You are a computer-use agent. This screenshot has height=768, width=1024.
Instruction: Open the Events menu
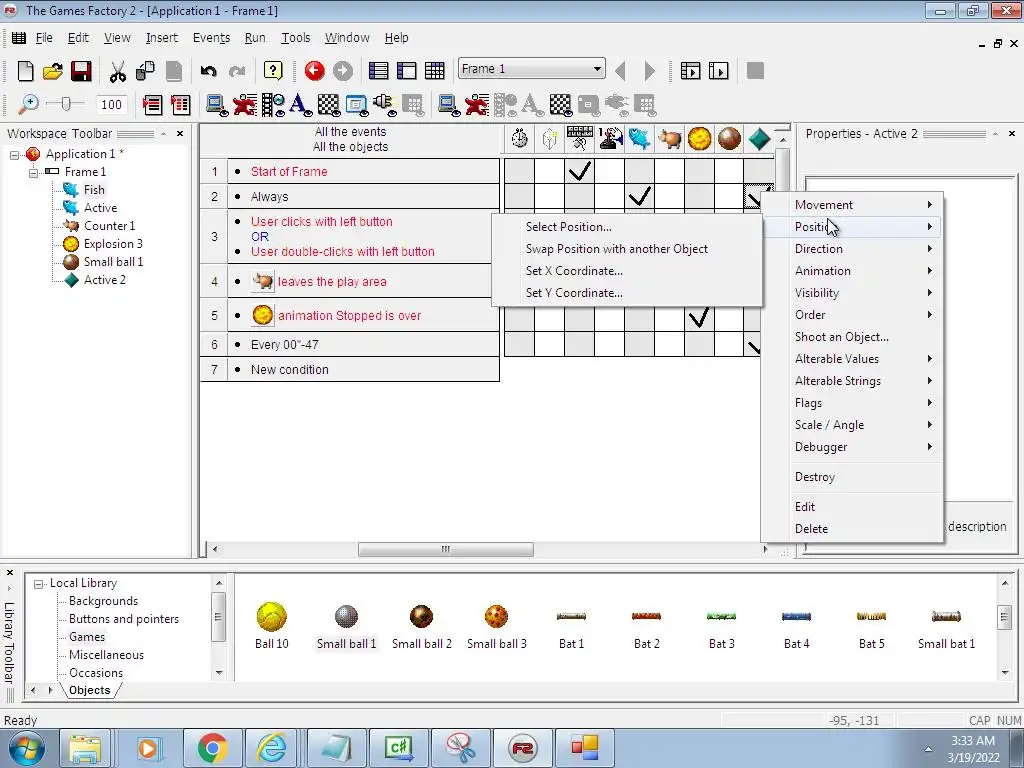[211, 38]
